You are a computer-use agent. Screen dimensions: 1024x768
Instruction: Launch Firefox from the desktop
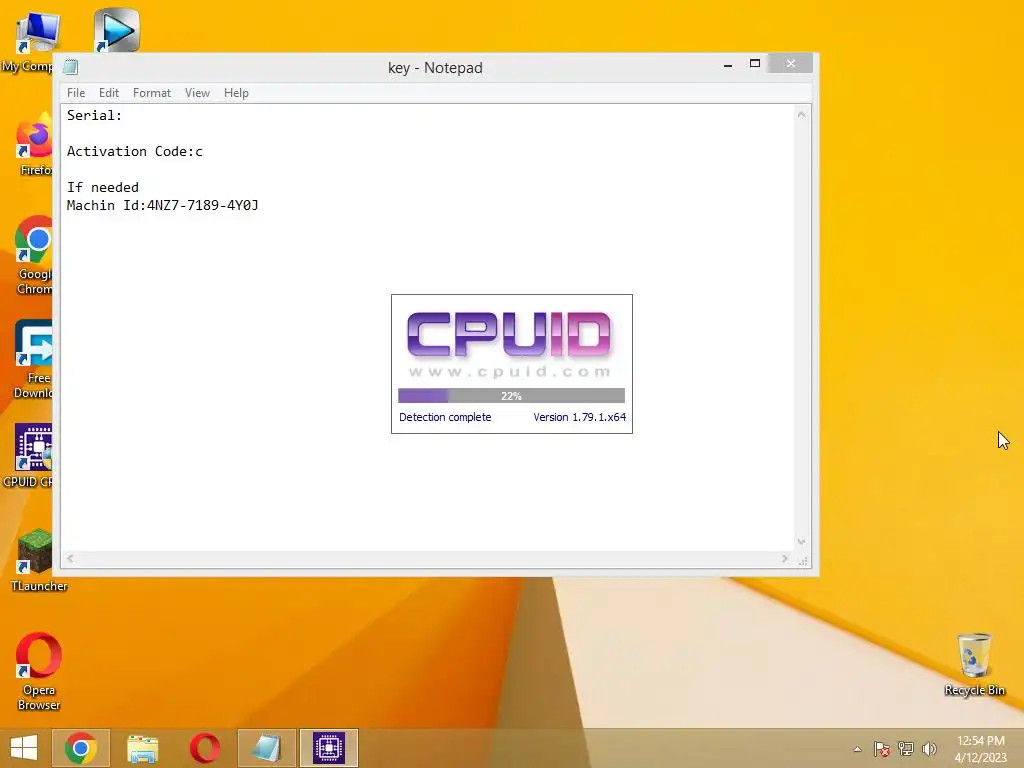(34, 145)
